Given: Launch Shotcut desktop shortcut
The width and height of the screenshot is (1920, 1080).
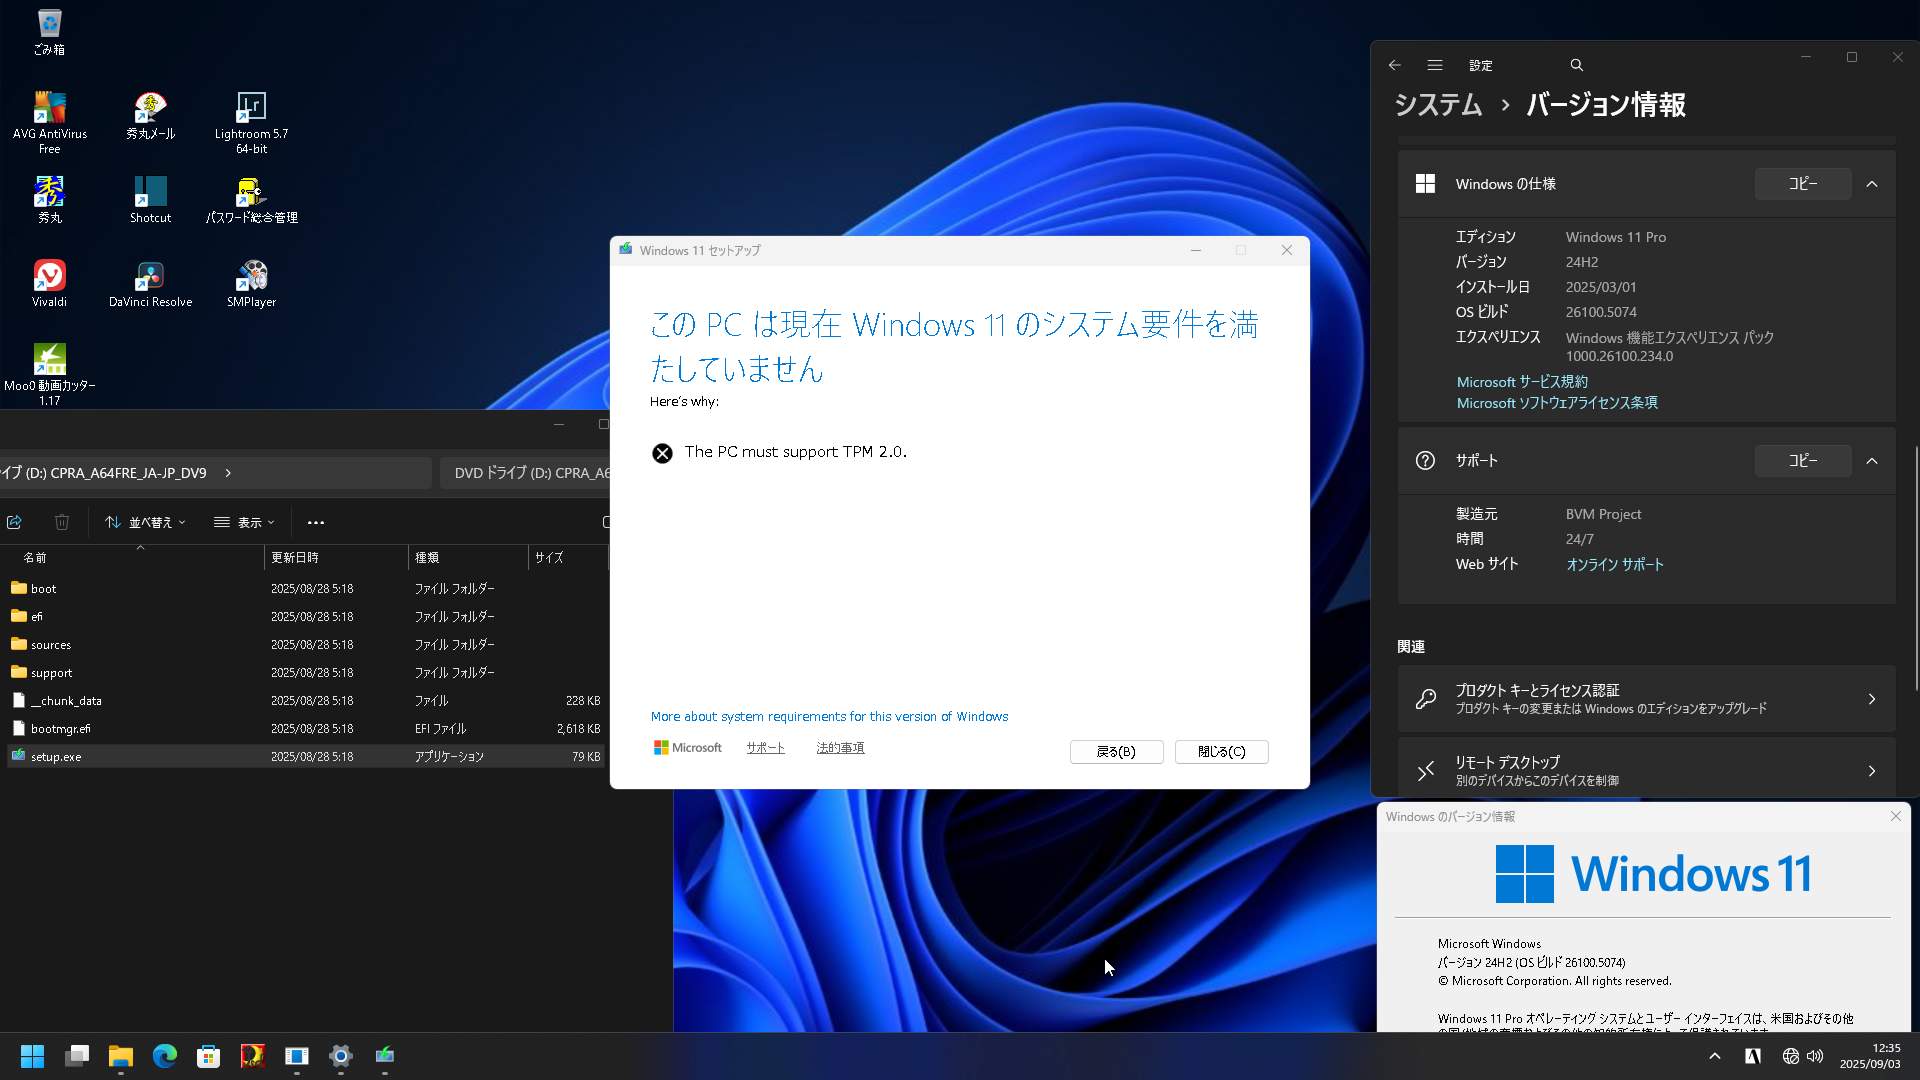Looking at the screenshot, I should point(150,199).
